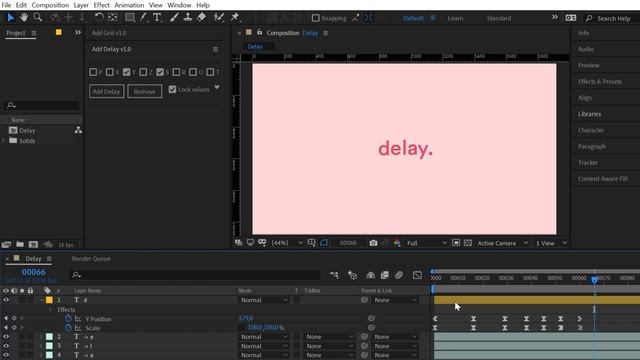Click the Search Help field
The width and height of the screenshot is (640, 360).
pos(613,18)
